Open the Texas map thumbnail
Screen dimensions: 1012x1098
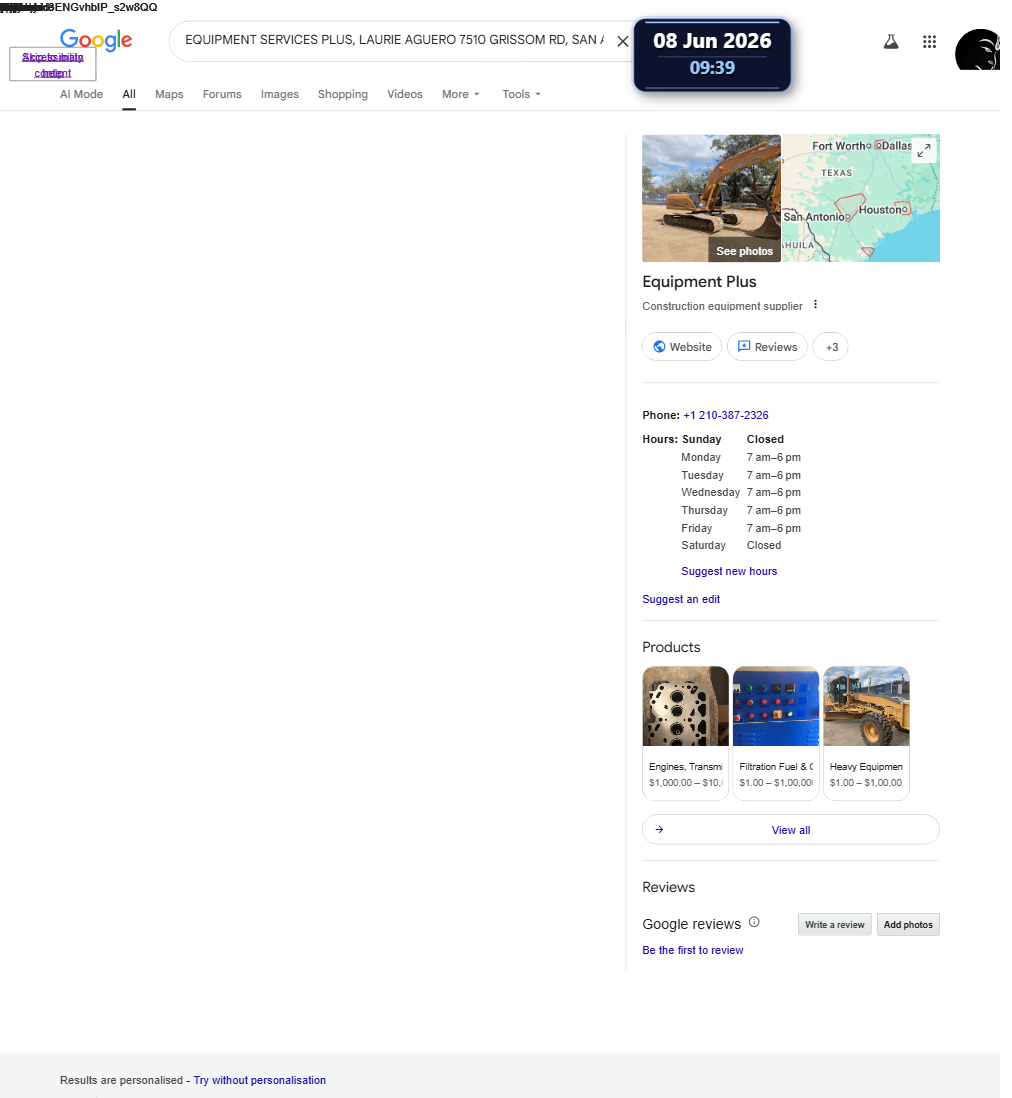861,198
